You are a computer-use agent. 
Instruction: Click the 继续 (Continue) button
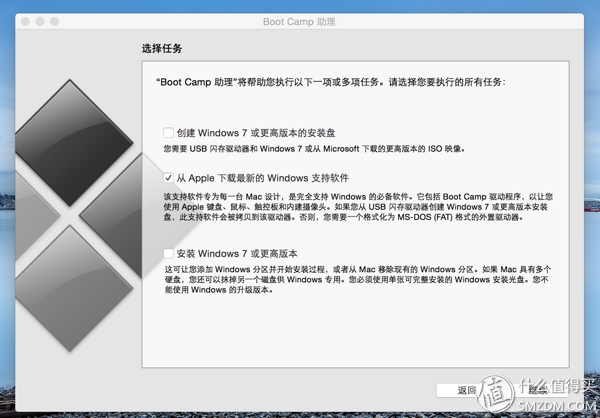pos(538,390)
